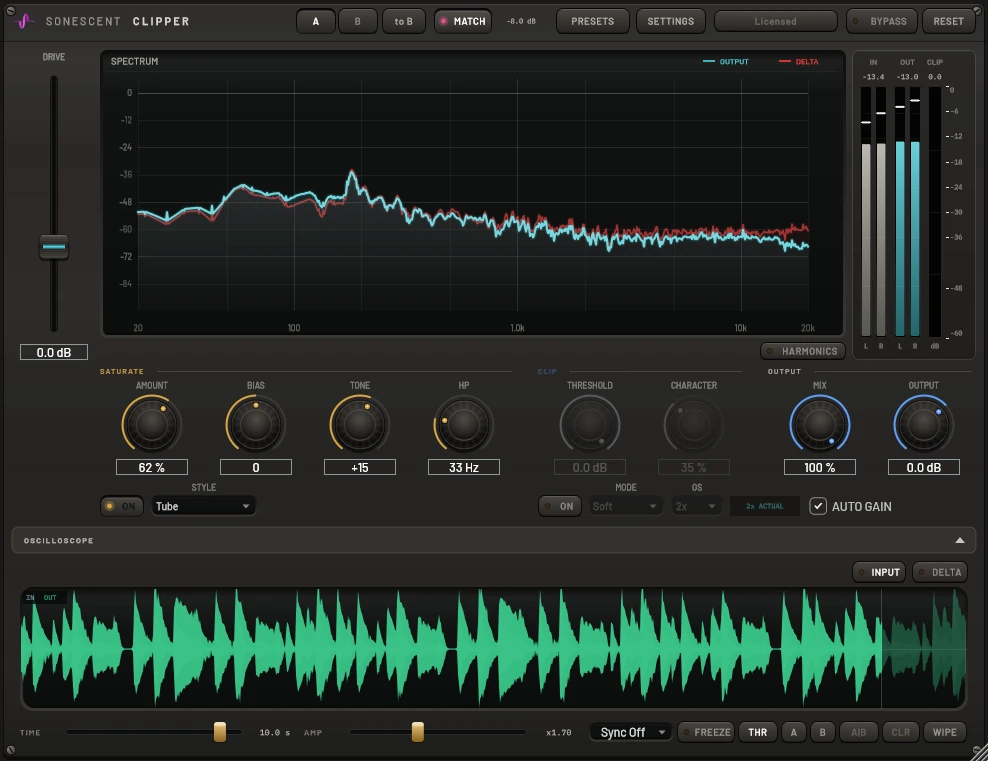Toggle the MATCH button
This screenshot has height=761, width=988.
pyautogui.click(x=462, y=21)
